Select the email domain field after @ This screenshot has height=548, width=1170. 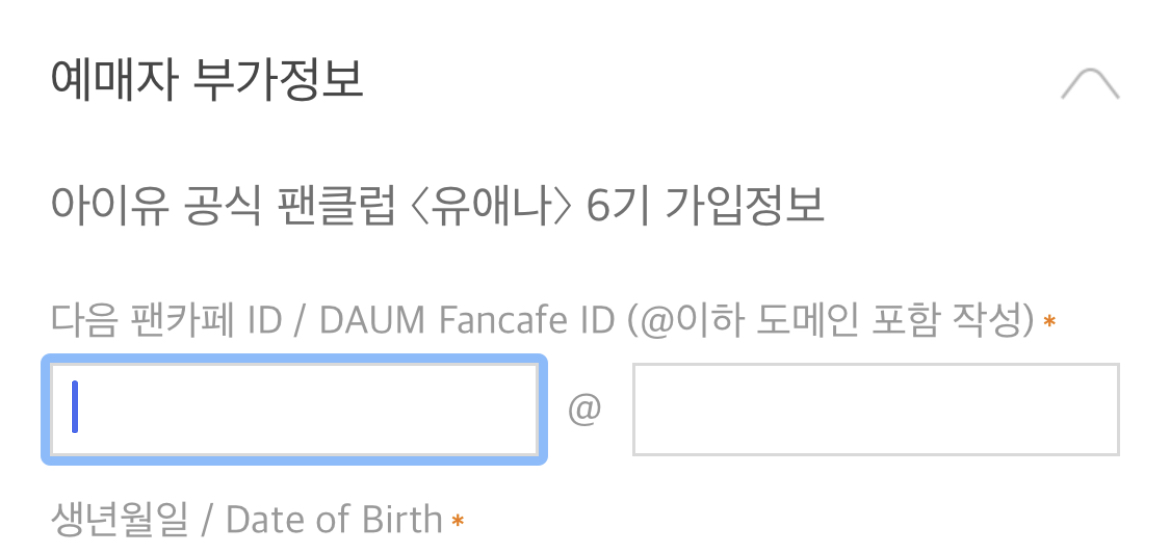tap(875, 409)
